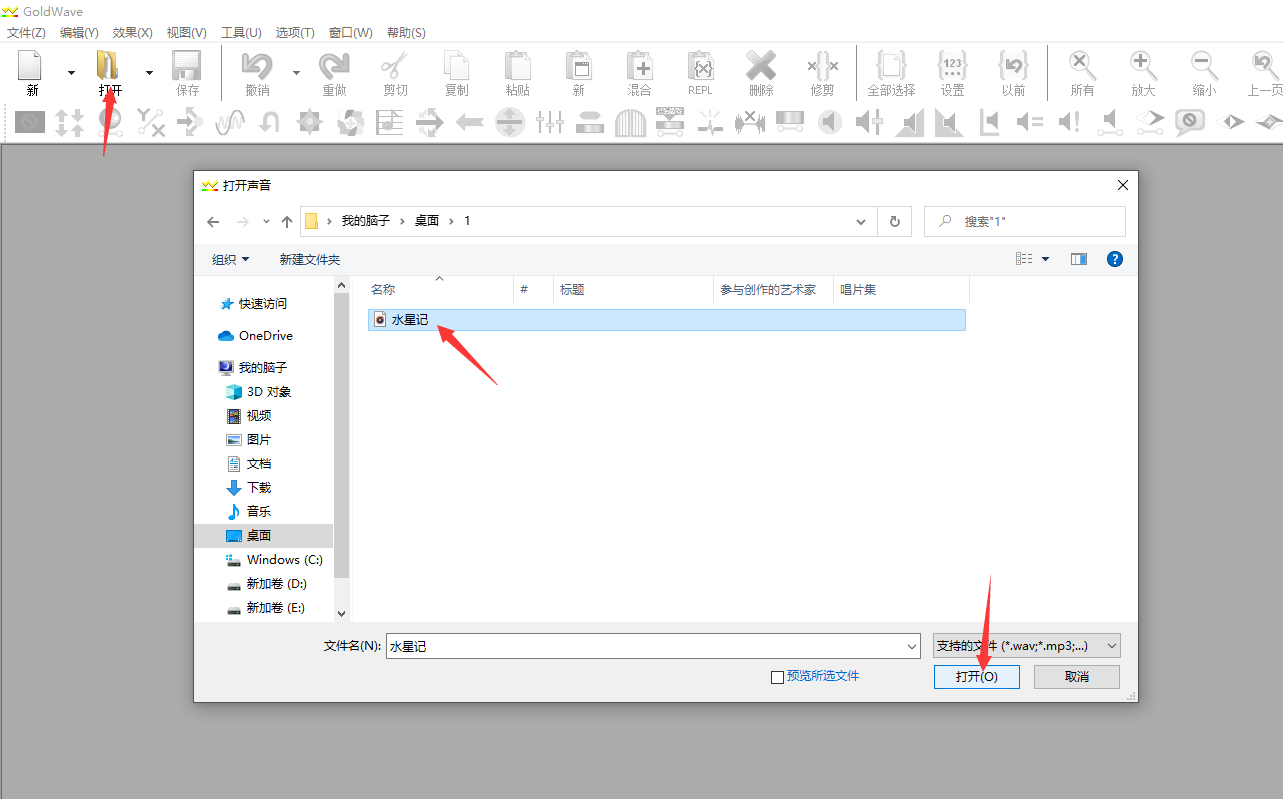Screen dimensions: 1283x799
Task: Click the back arrow in dialog
Action: pyautogui.click(x=213, y=221)
